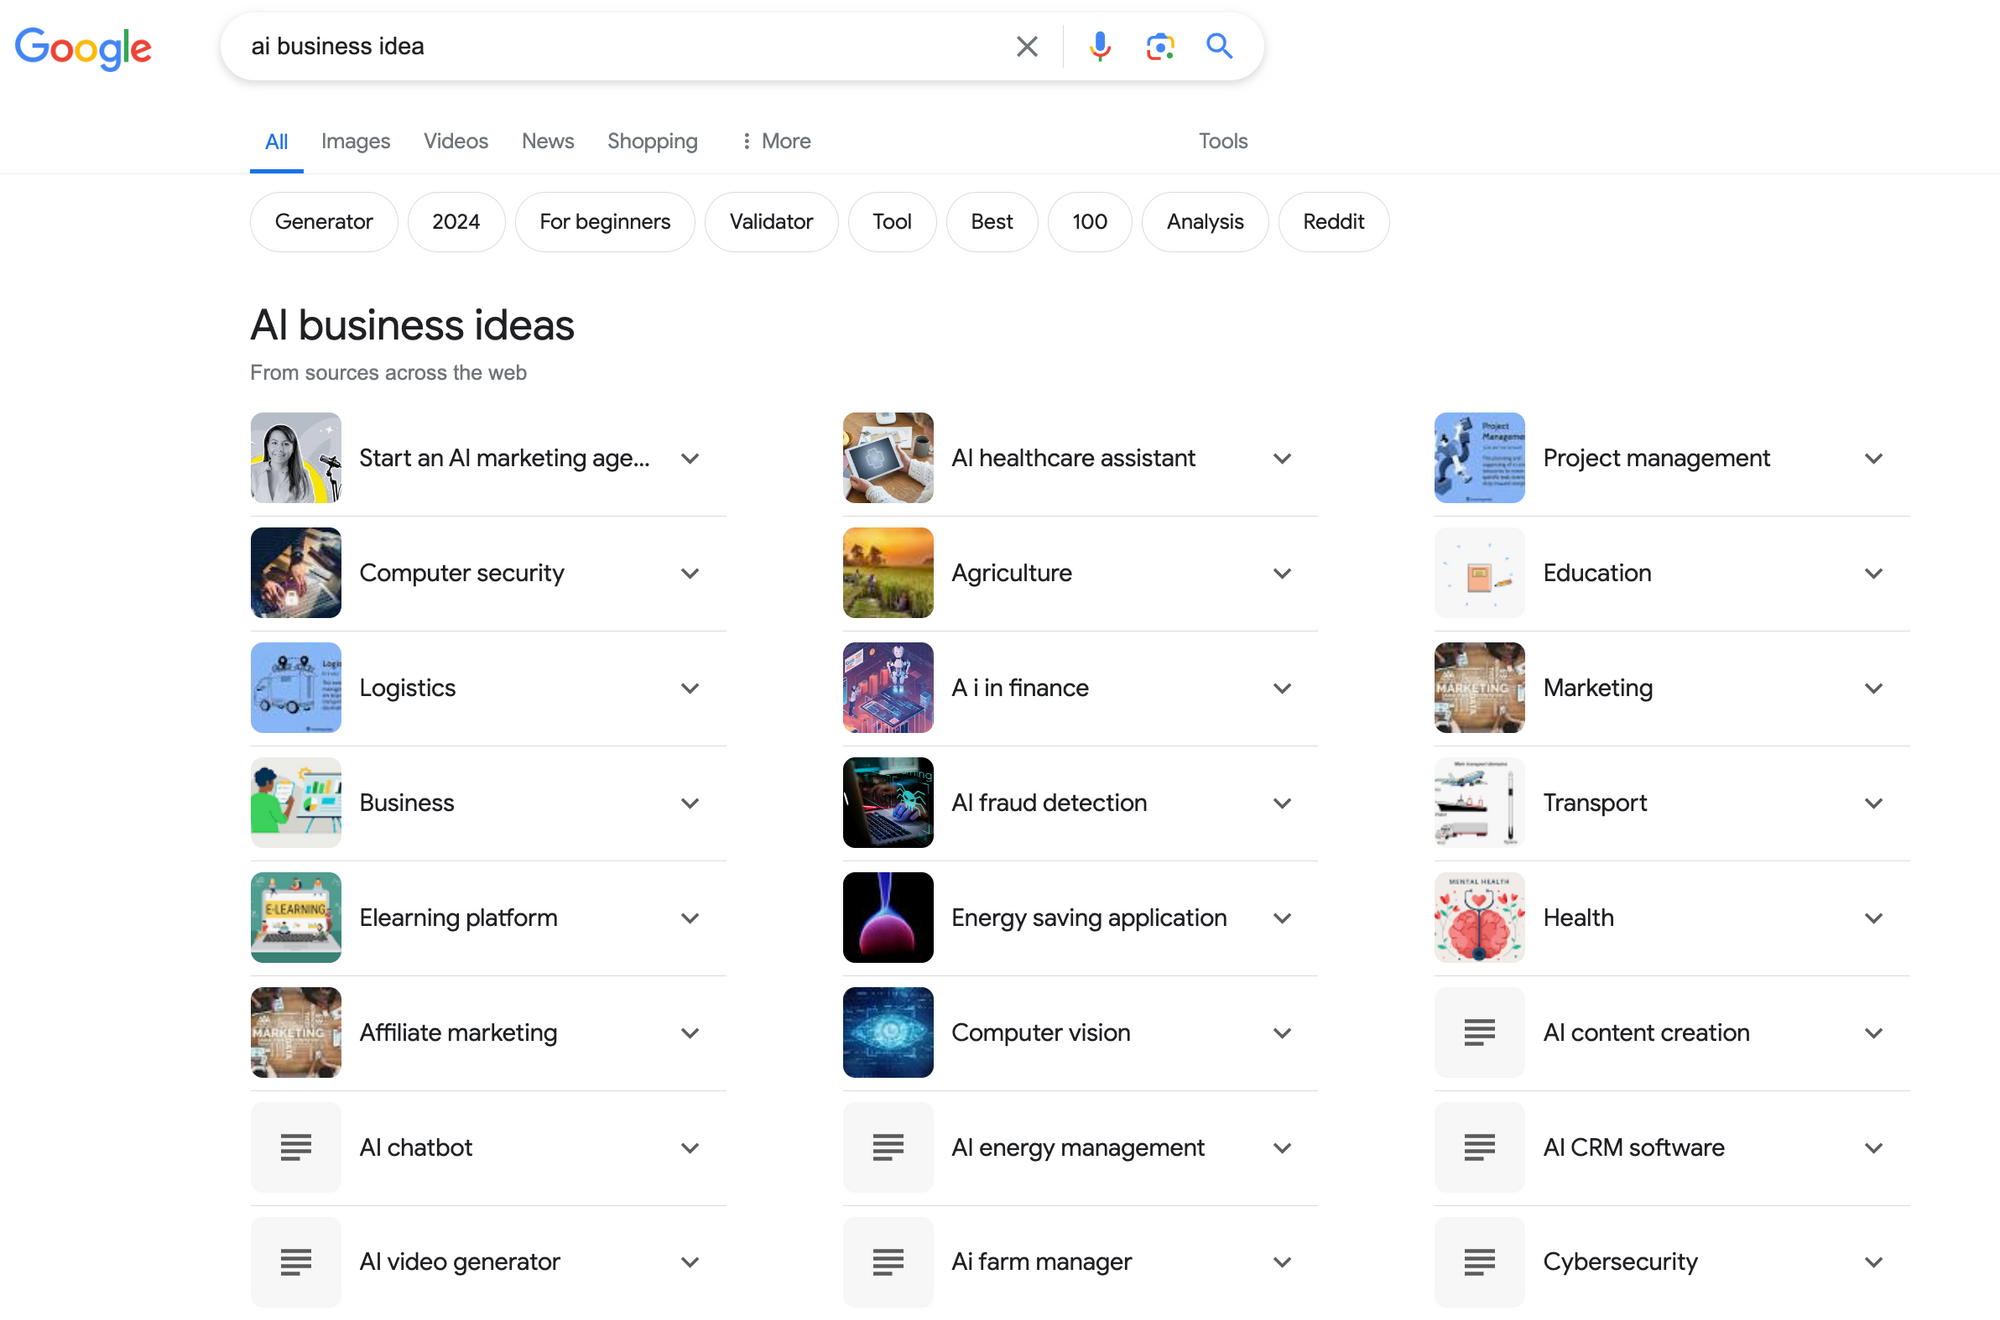Expand the Project management chevron
Image resolution: width=2000 pixels, height=1320 pixels.
point(1874,458)
